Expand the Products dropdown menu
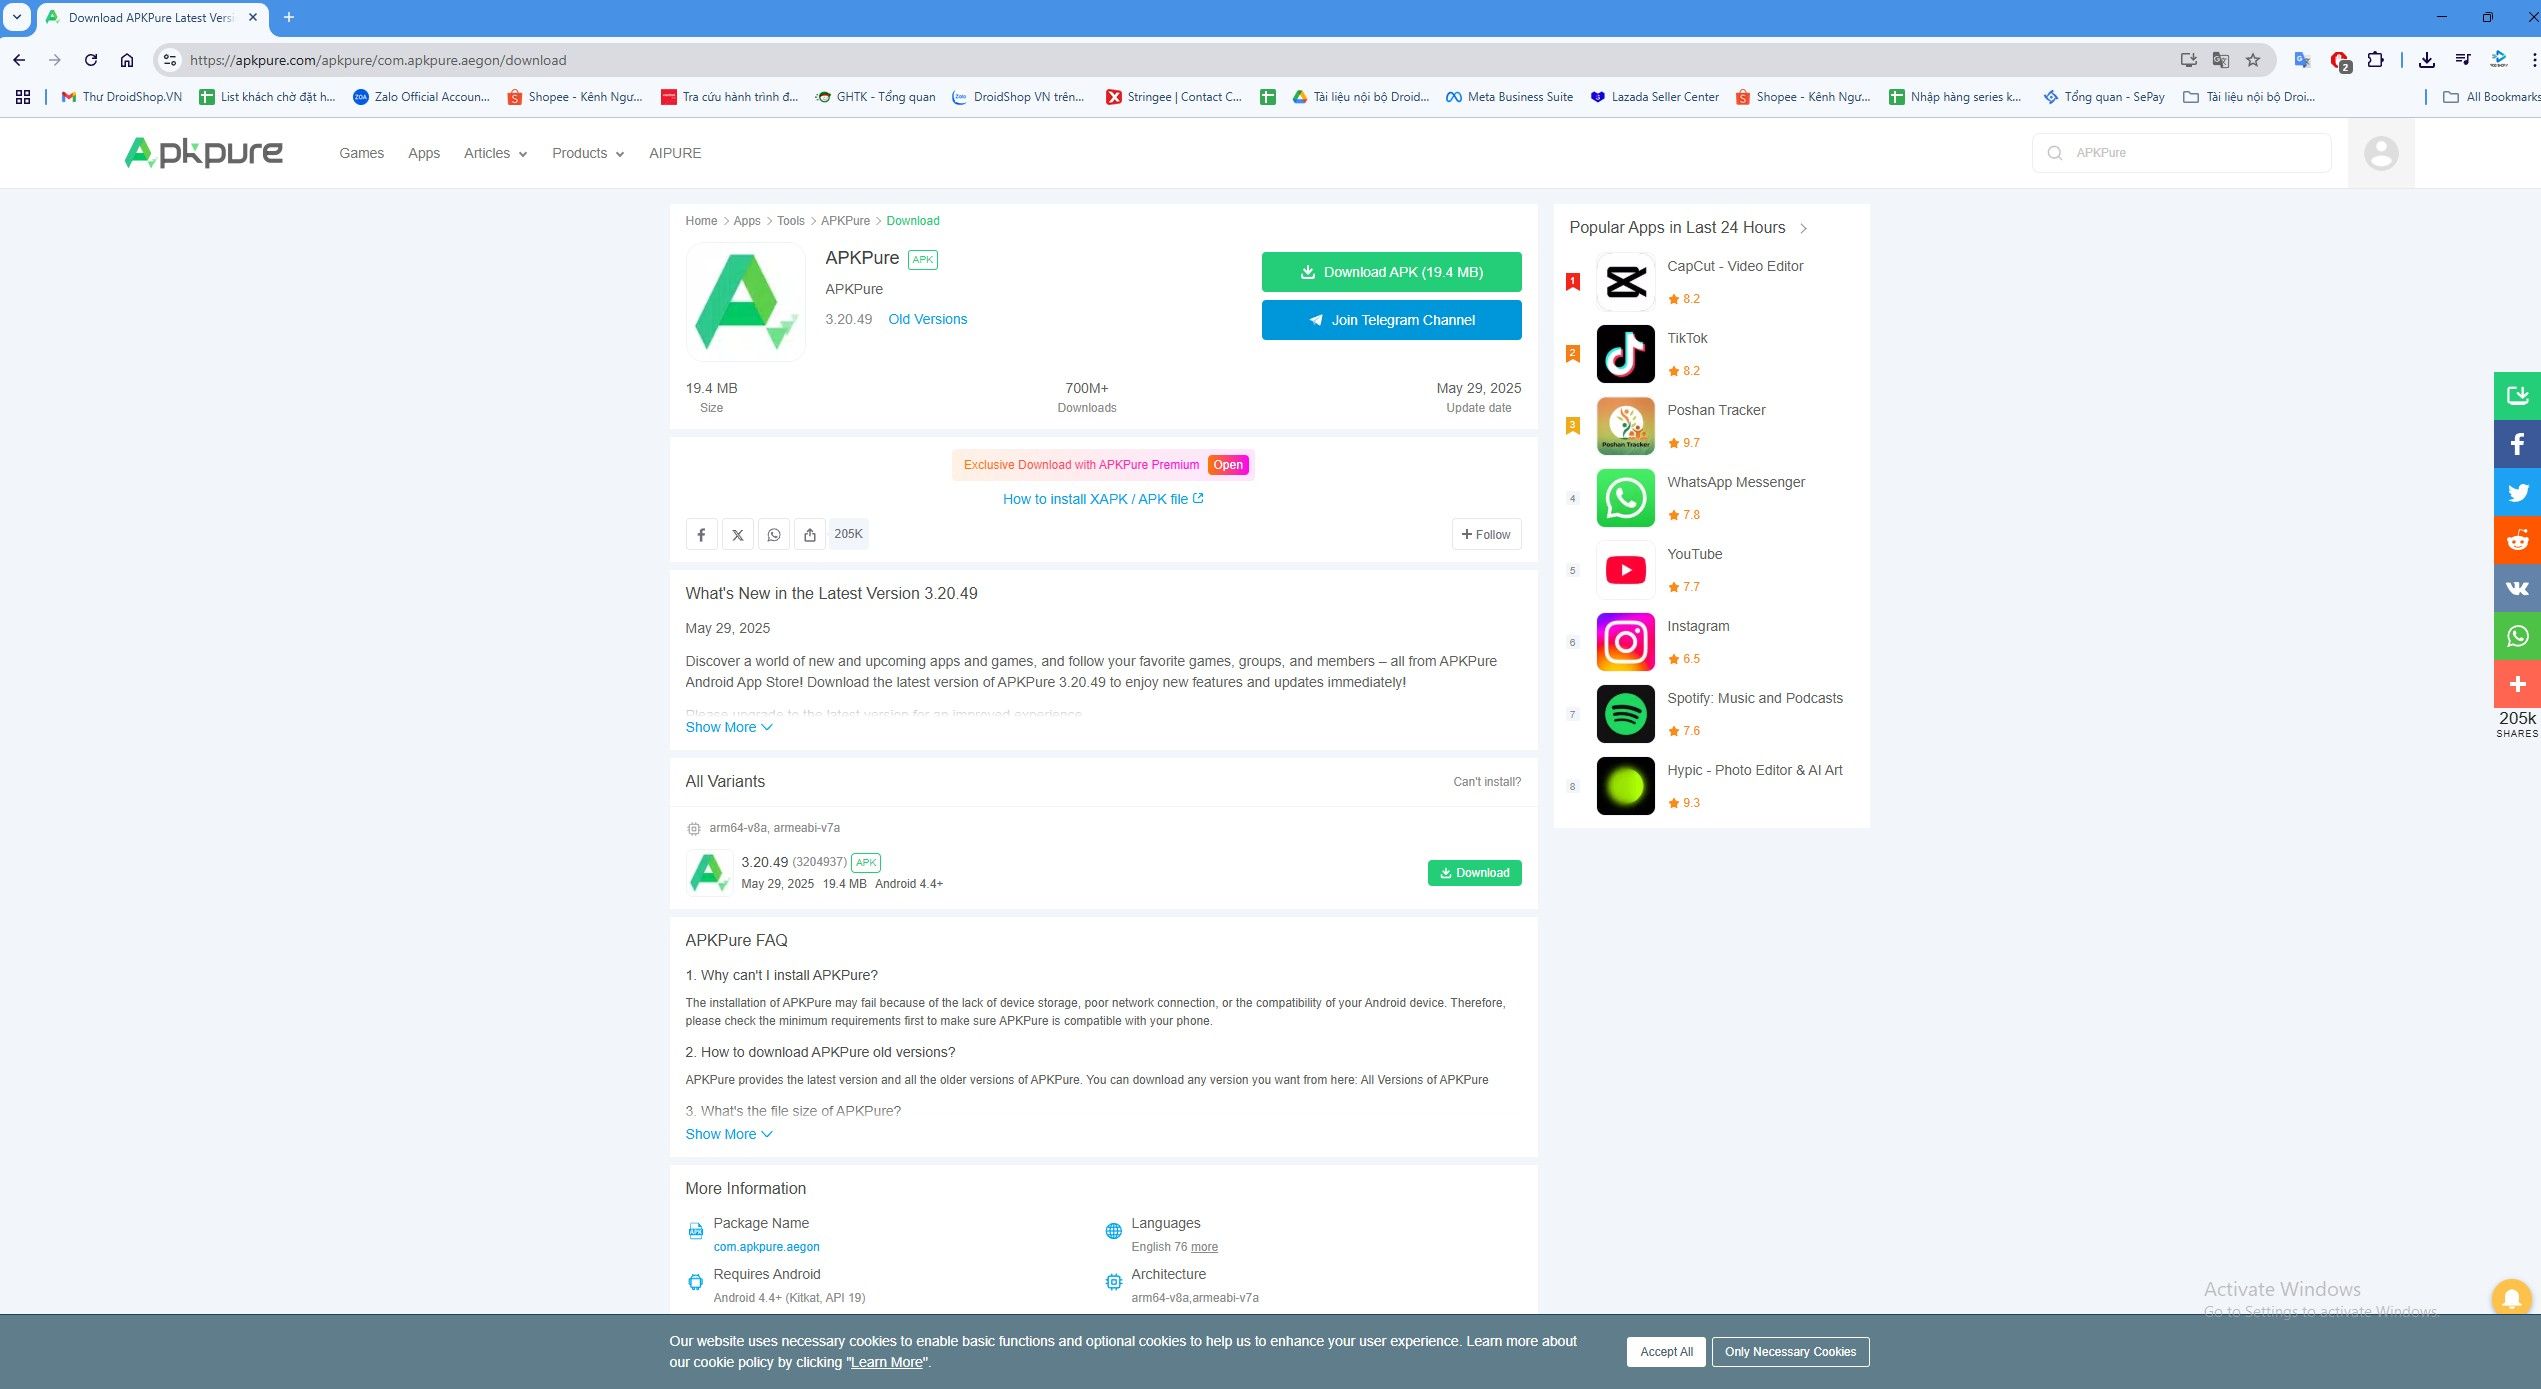This screenshot has width=2541, height=1389. point(588,153)
